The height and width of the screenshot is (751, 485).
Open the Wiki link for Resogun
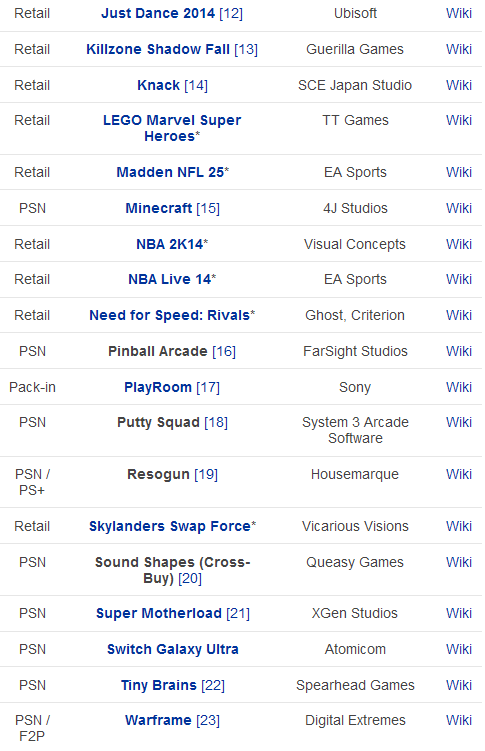coord(459,474)
